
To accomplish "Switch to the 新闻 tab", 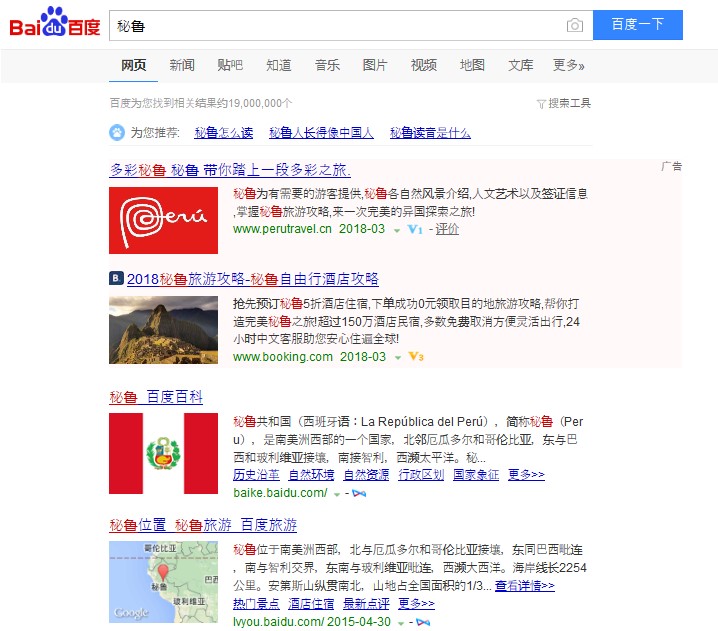I will click(182, 65).
